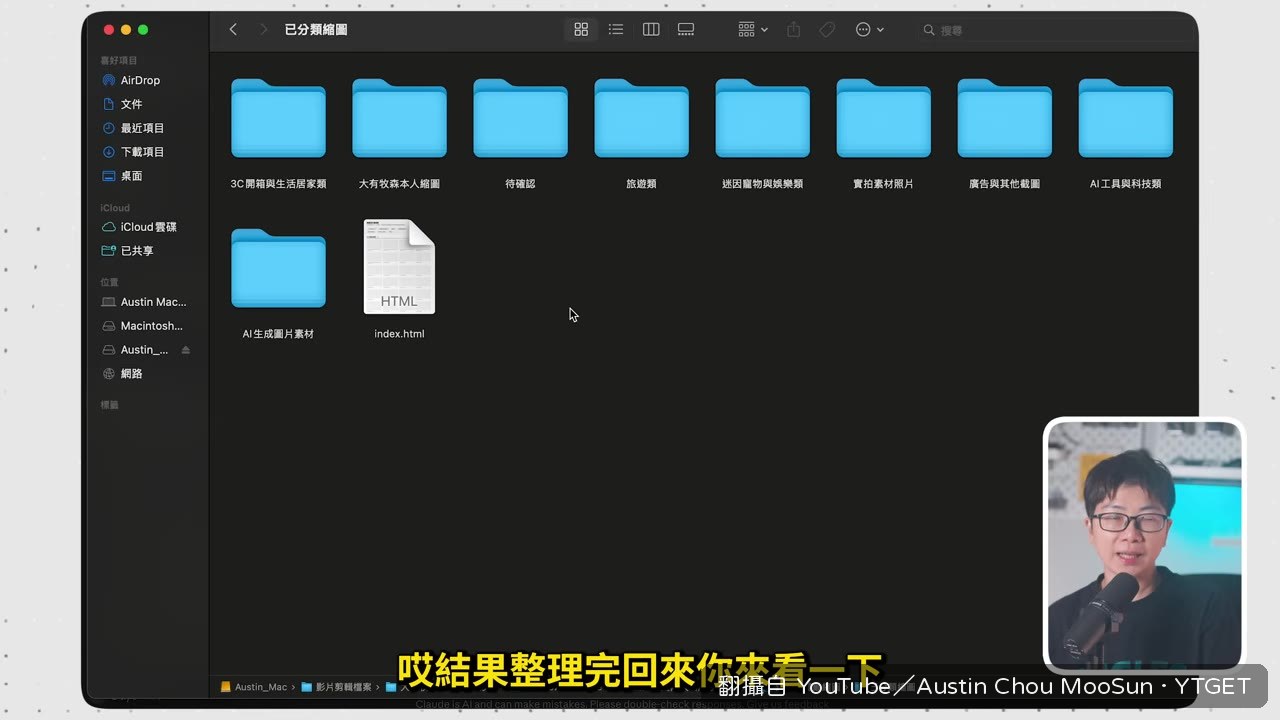This screenshot has width=1280, height=720.
Task: Switch to column view
Action: tap(651, 30)
